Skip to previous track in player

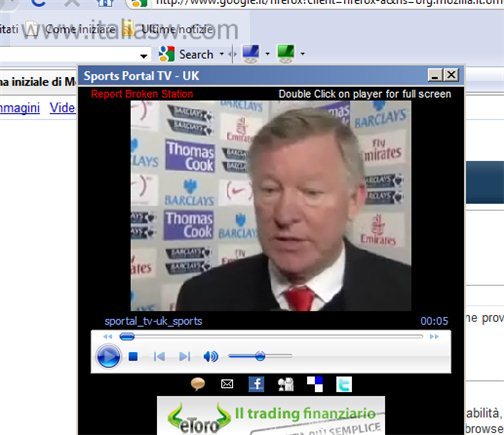pyautogui.click(x=159, y=357)
